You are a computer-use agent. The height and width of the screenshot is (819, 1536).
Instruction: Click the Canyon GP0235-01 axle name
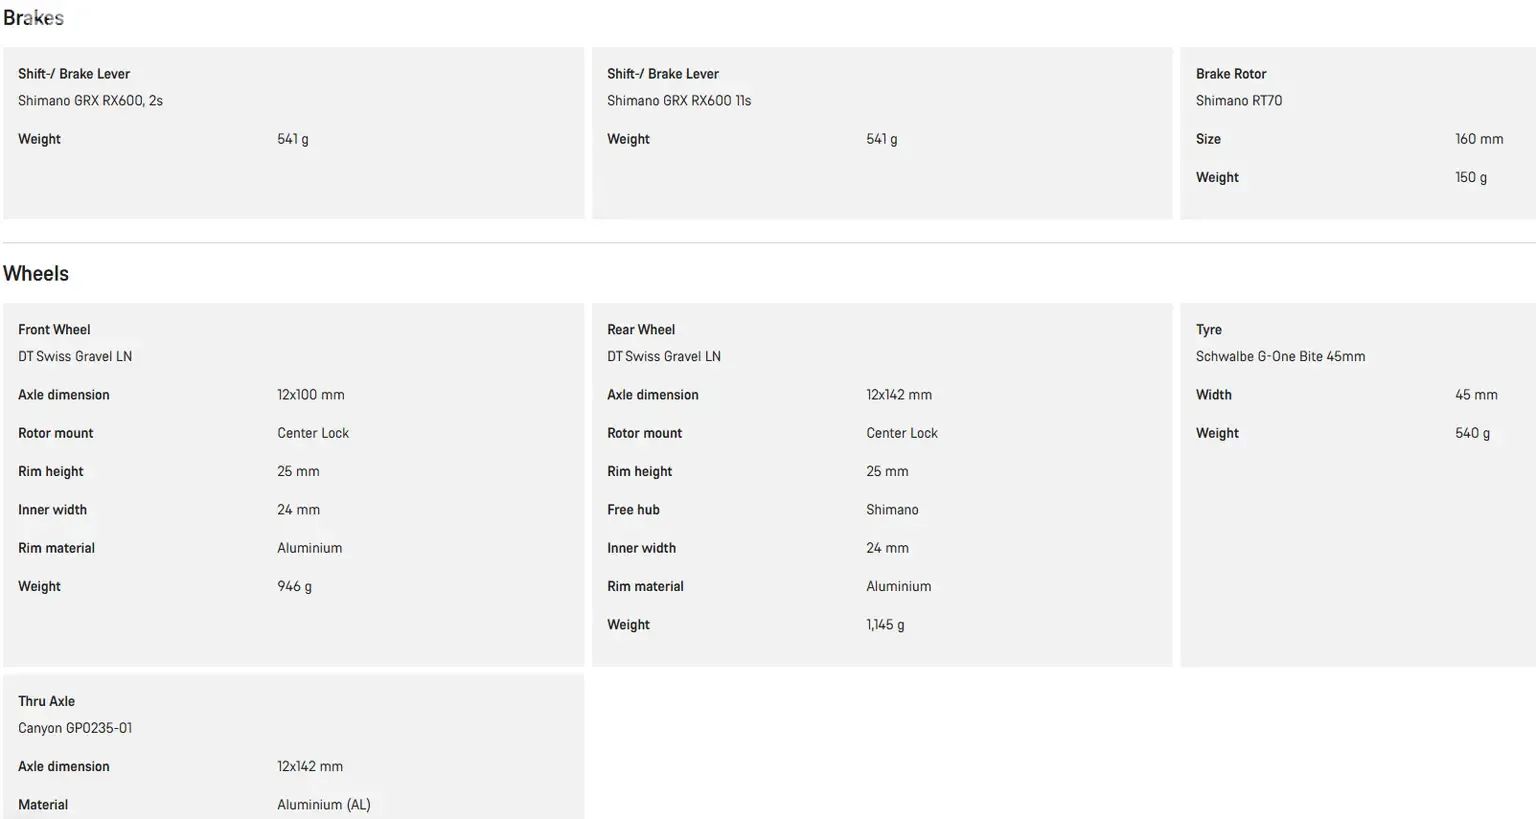point(75,728)
